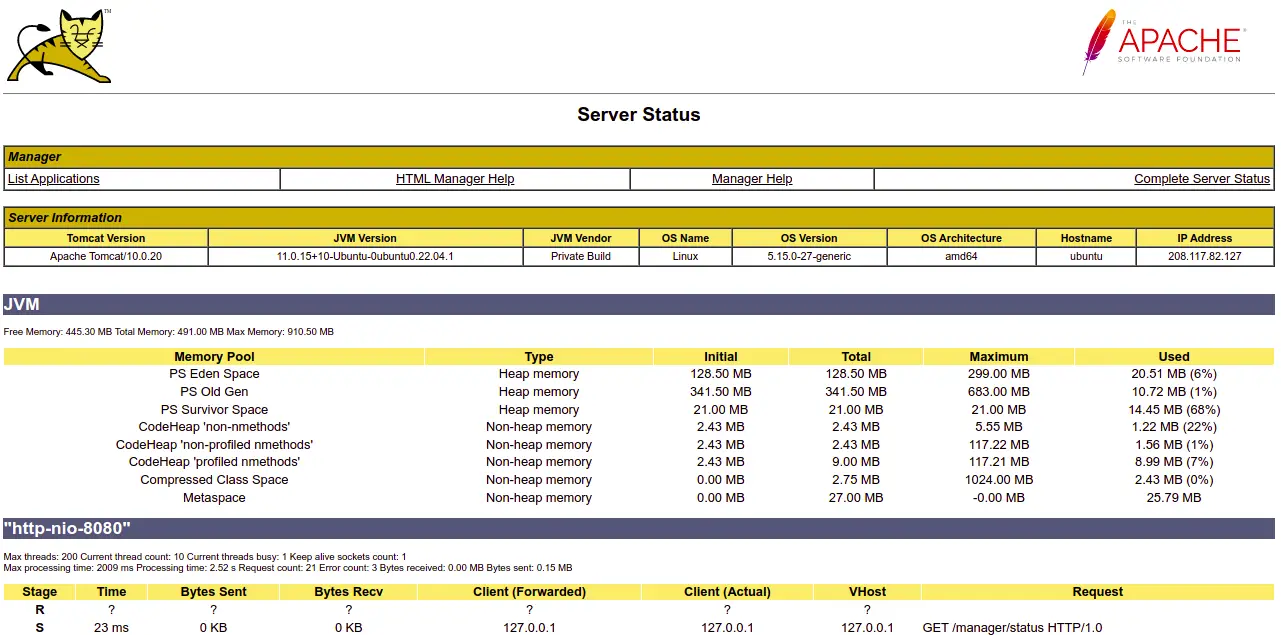This screenshot has height=635, width=1281.
Task: Select the PS Eden Space row label
Action: pos(214,374)
